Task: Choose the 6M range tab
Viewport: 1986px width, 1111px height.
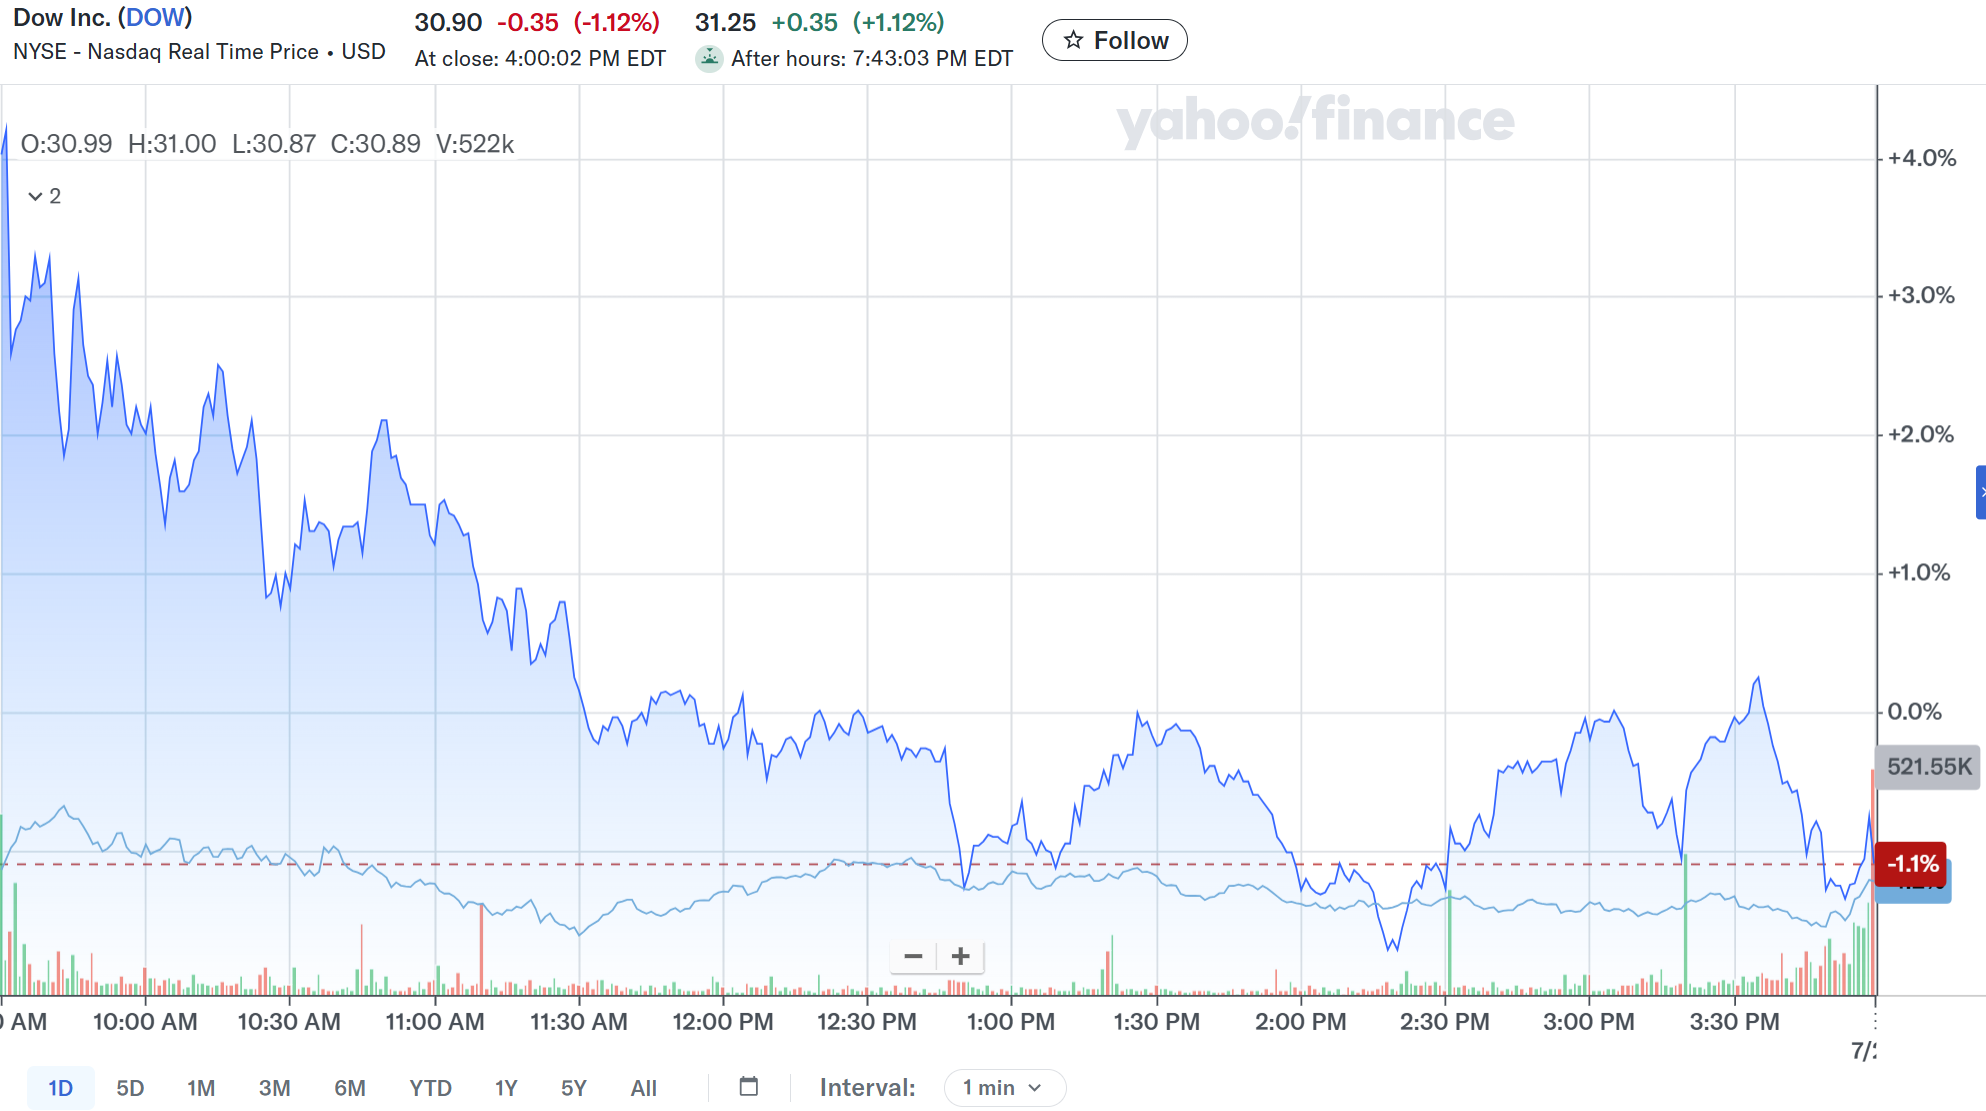Action: (350, 1088)
